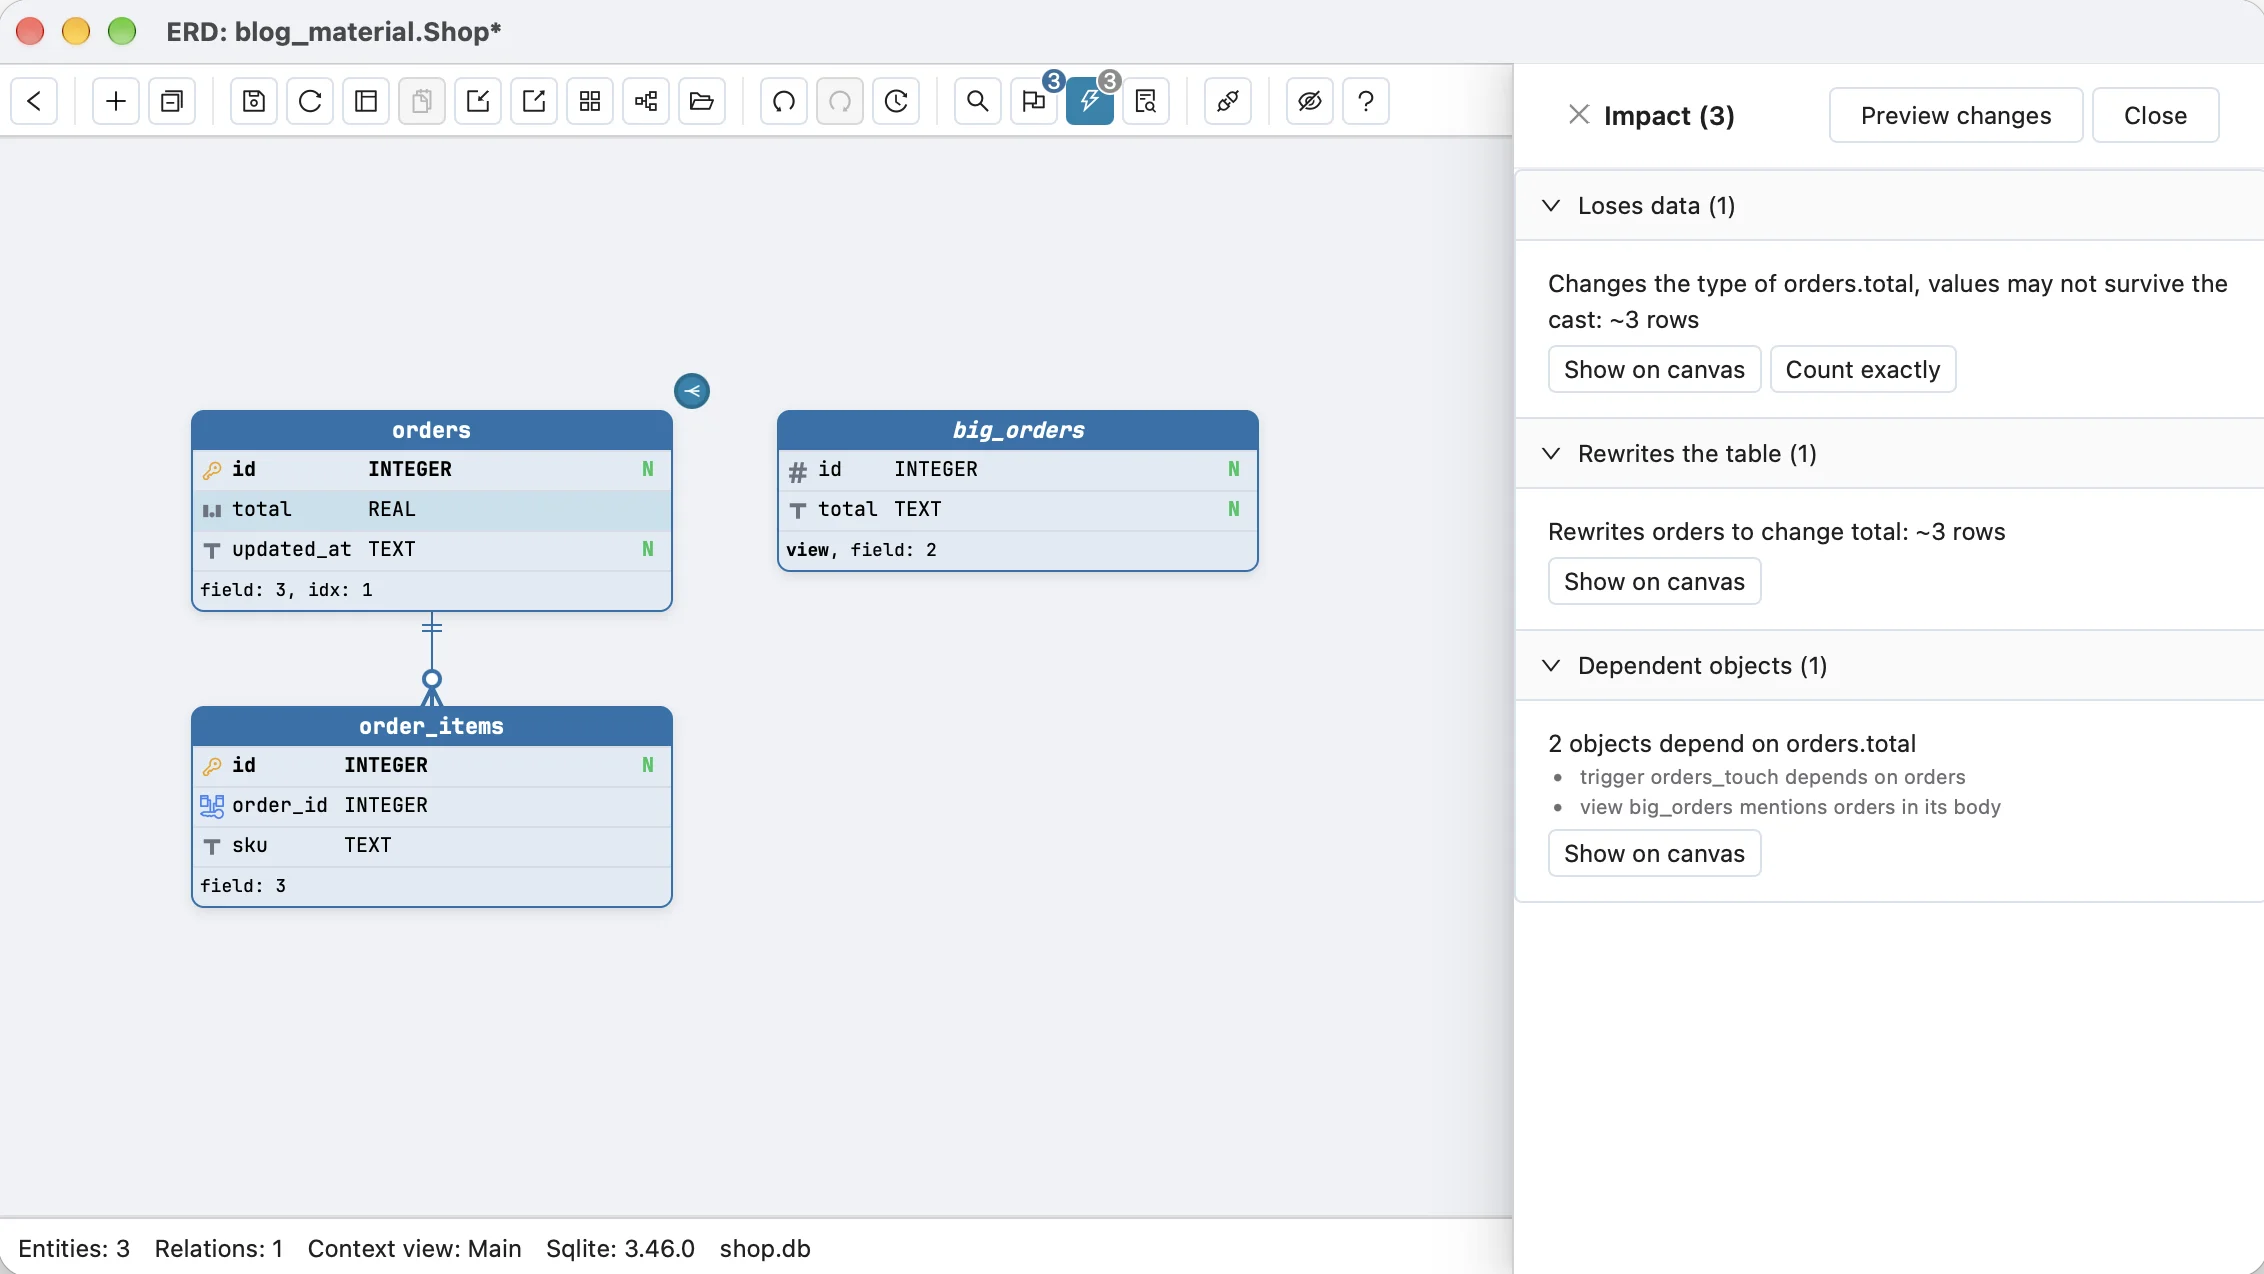Click Show on canvas under Rewrites the table
Viewport: 2264px width, 1274px height.
(1654, 581)
